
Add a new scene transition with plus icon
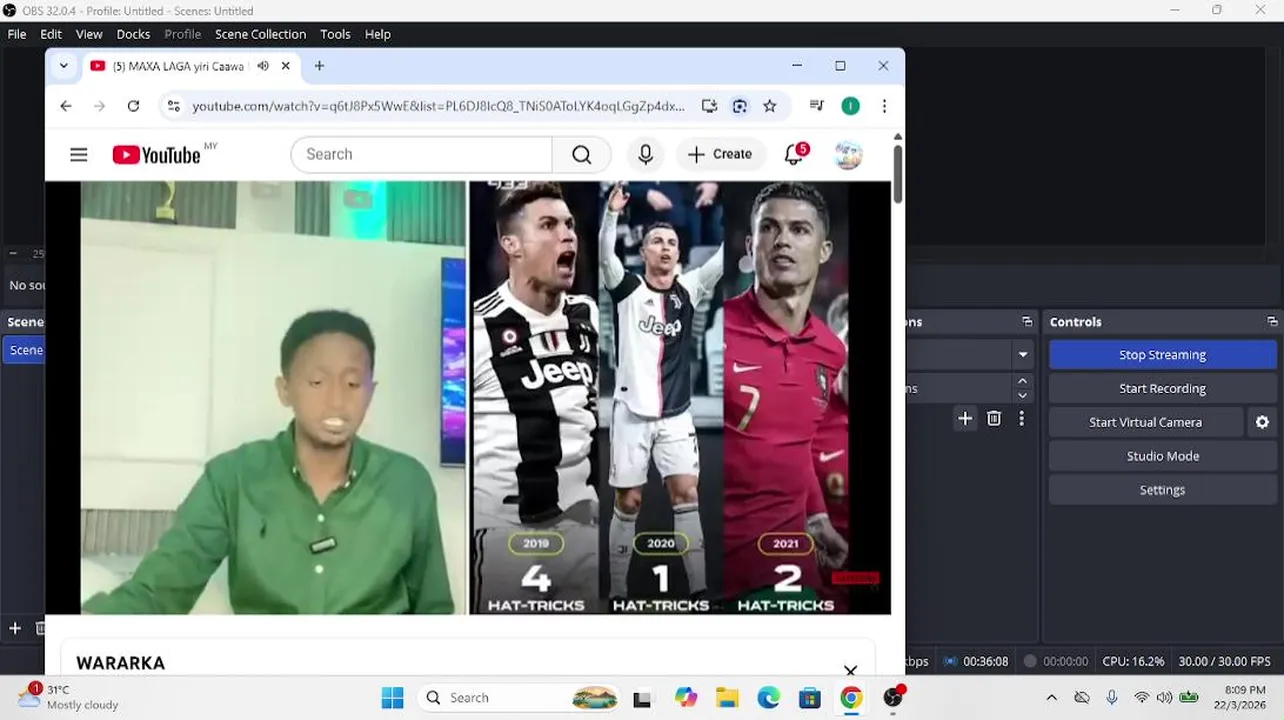(x=965, y=419)
